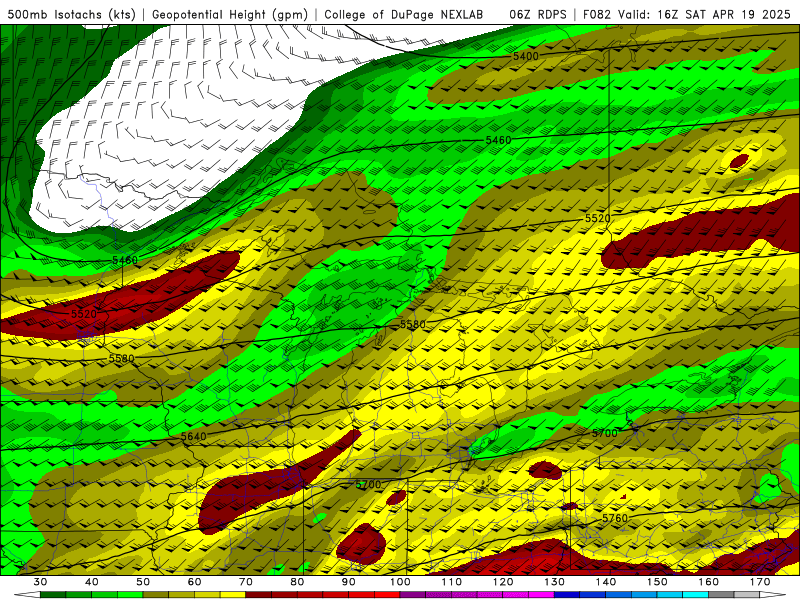
Task: Click the bright red swatch below 100
Action: click(x=387, y=595)
